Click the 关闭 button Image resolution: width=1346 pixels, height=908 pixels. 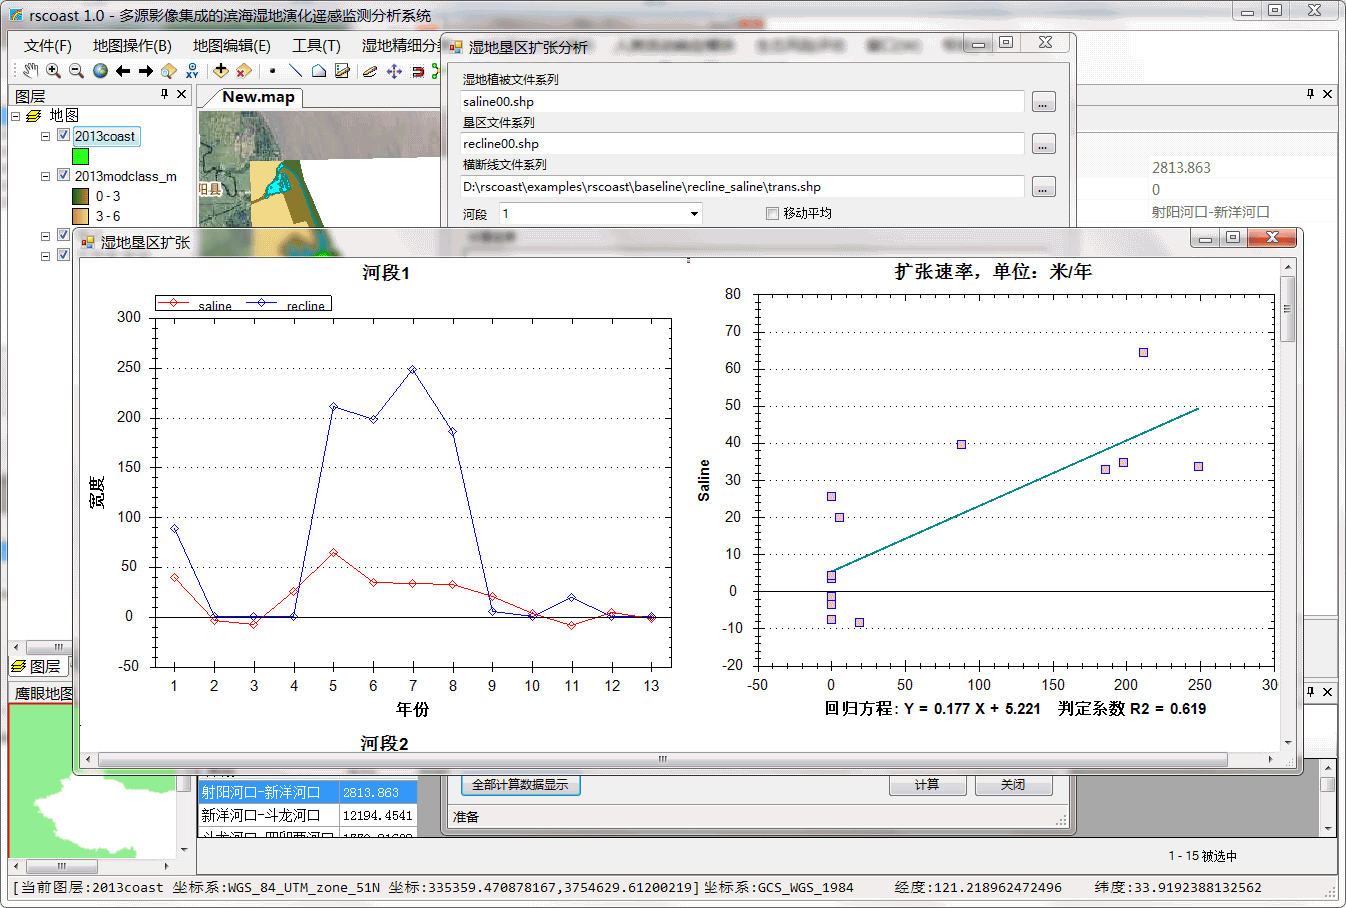click(1013, 785)
